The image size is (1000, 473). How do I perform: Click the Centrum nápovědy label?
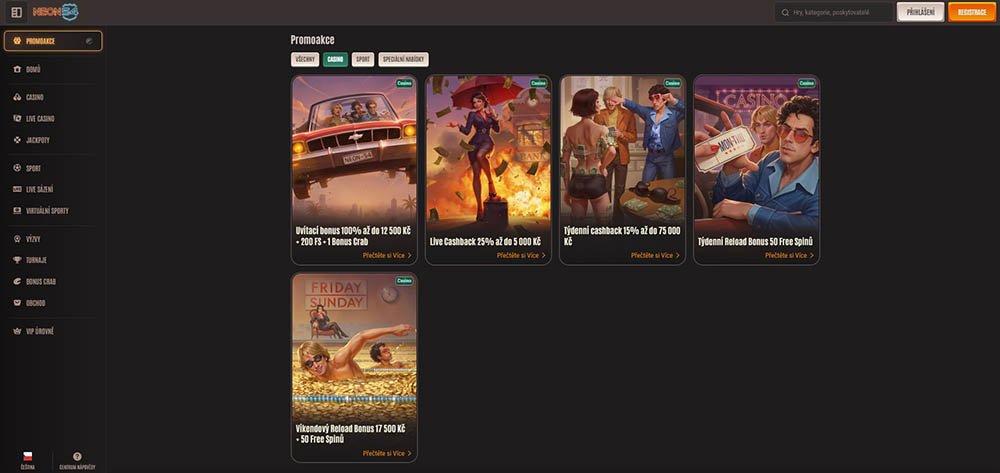click(77, 467)
